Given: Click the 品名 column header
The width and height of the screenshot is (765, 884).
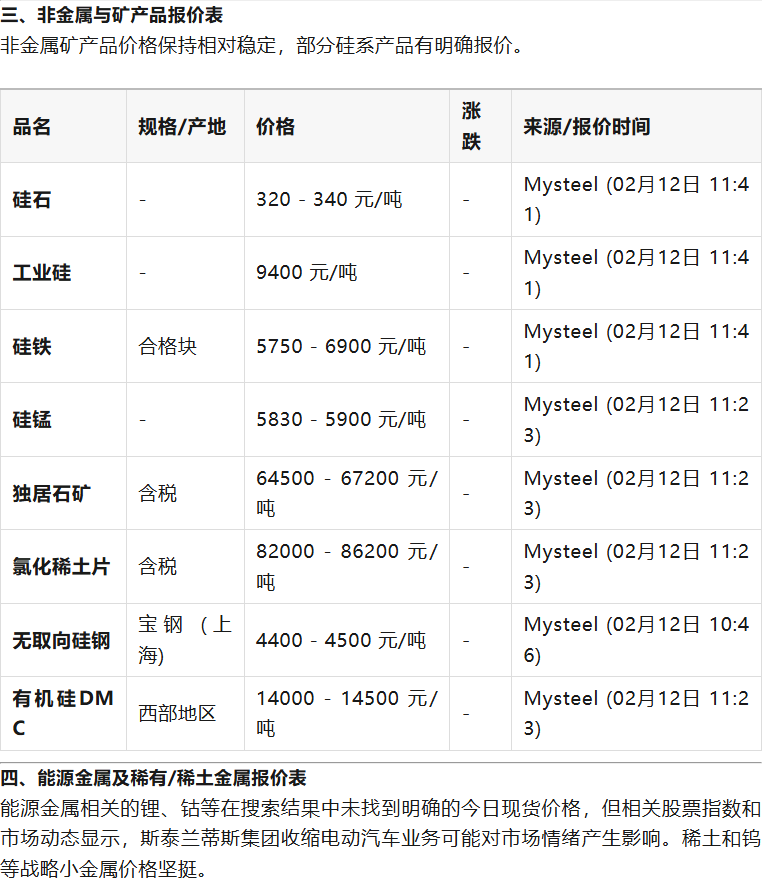Looking at the screenshot, I should point(32,127).
